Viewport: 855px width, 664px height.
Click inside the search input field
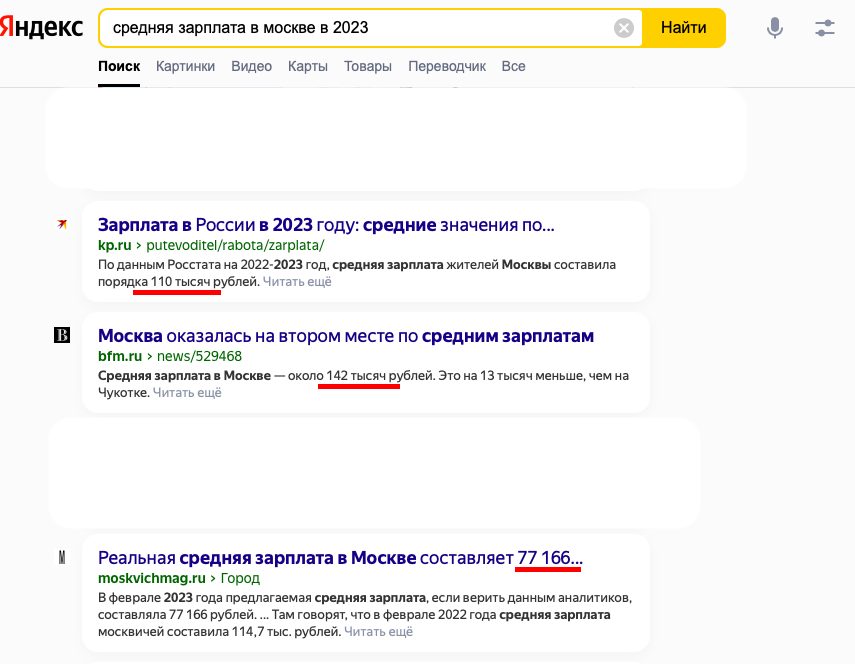click(x=350, y=27)
